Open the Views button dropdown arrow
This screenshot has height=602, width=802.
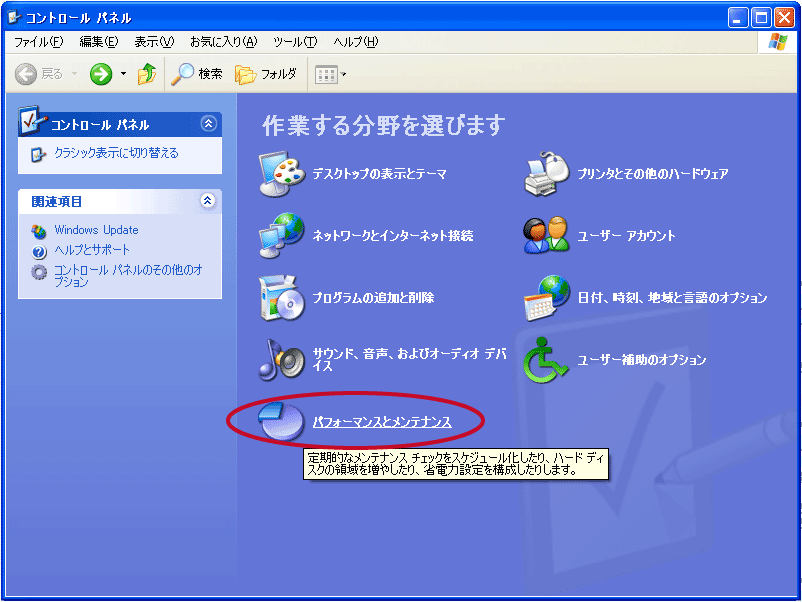tap(343, 75)
